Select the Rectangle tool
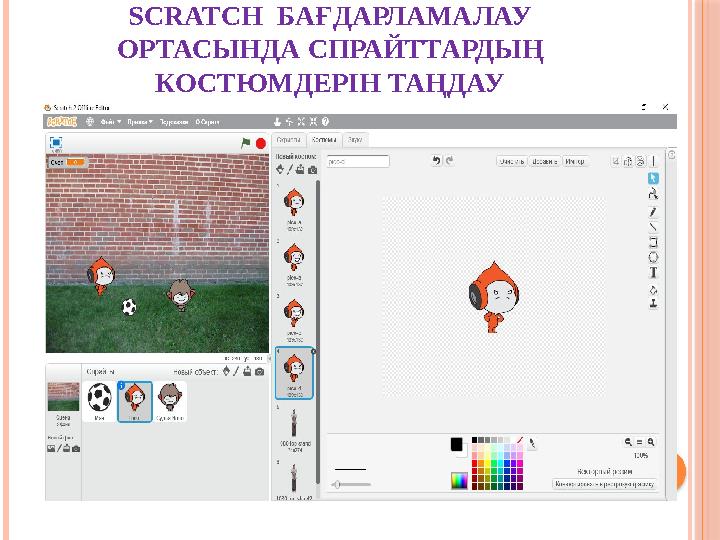This screenshot has width=720, height=540. point(653,242)
